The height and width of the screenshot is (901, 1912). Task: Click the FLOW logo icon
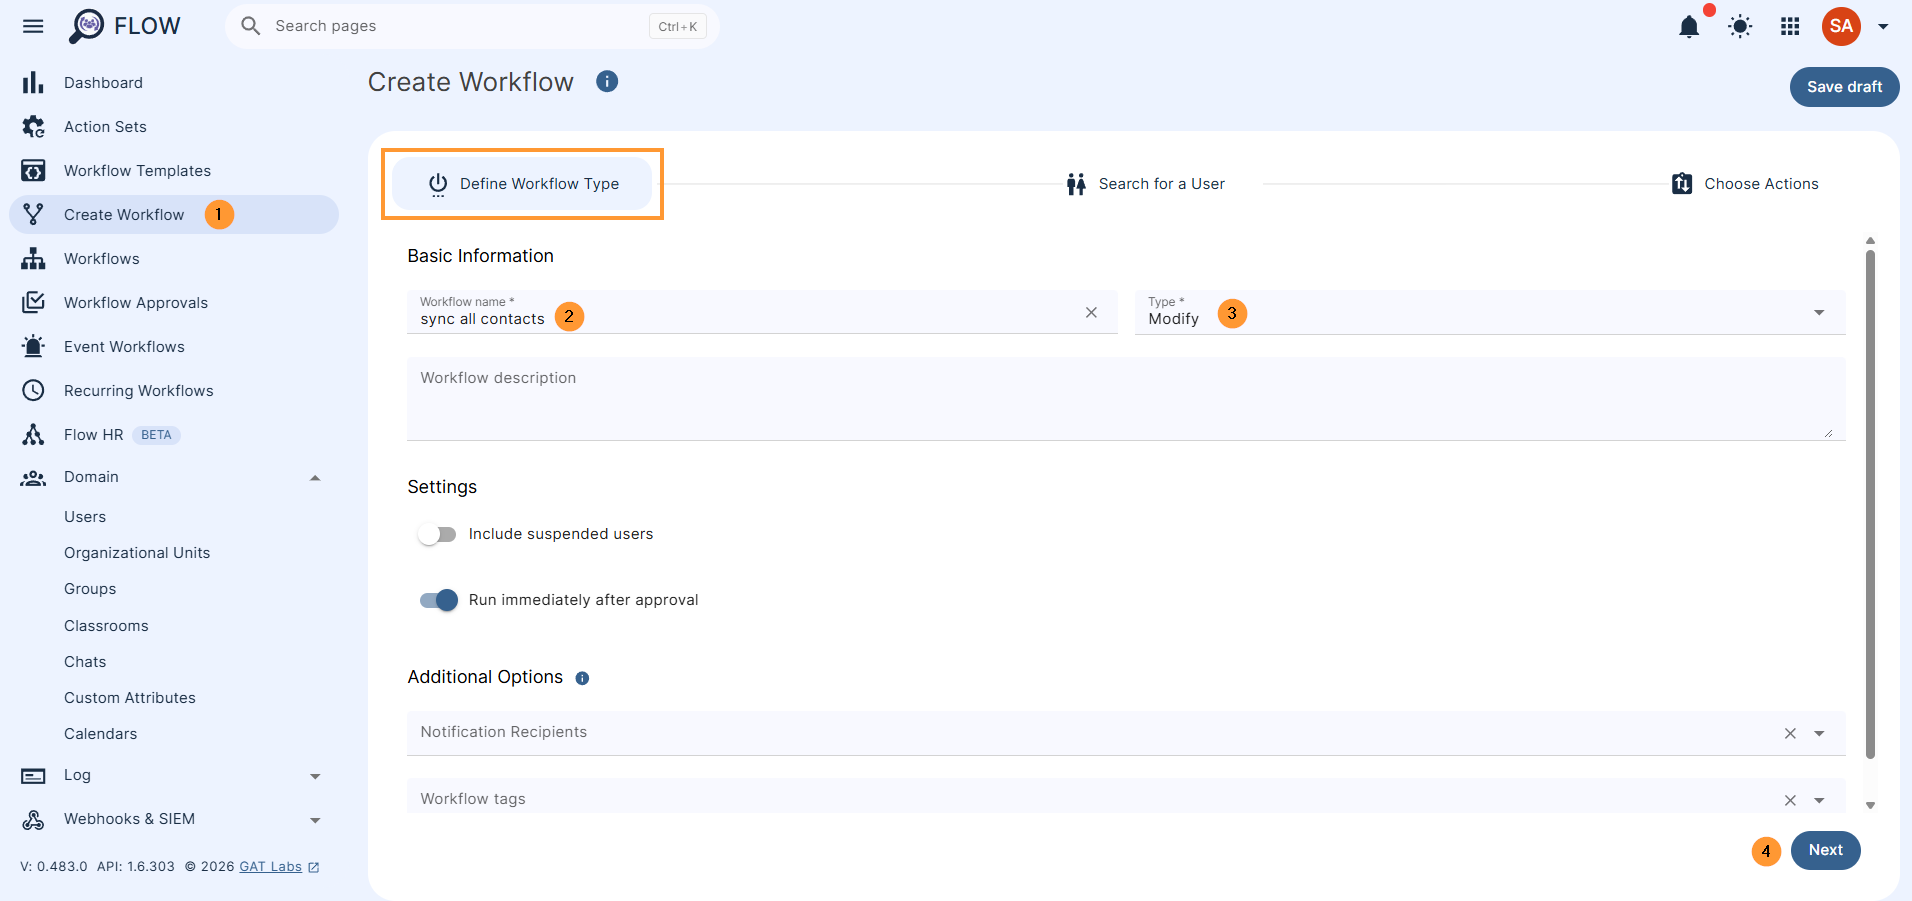point(87,26)
